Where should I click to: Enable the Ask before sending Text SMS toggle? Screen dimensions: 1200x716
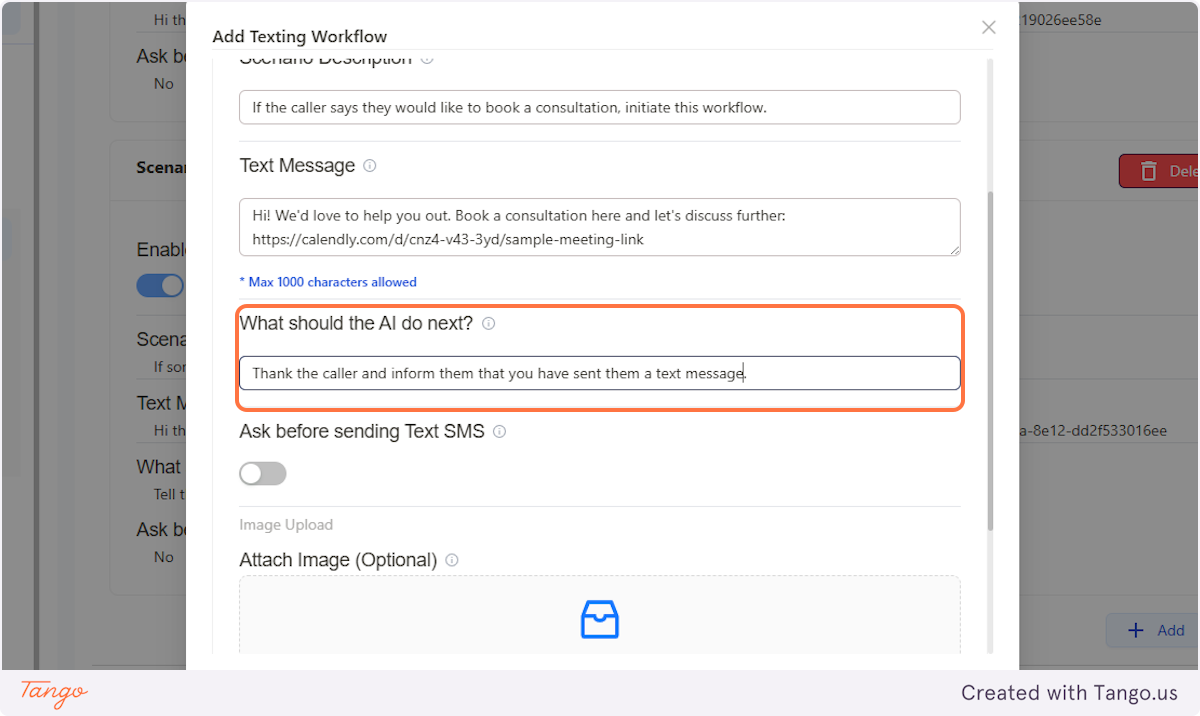[262, 473]
